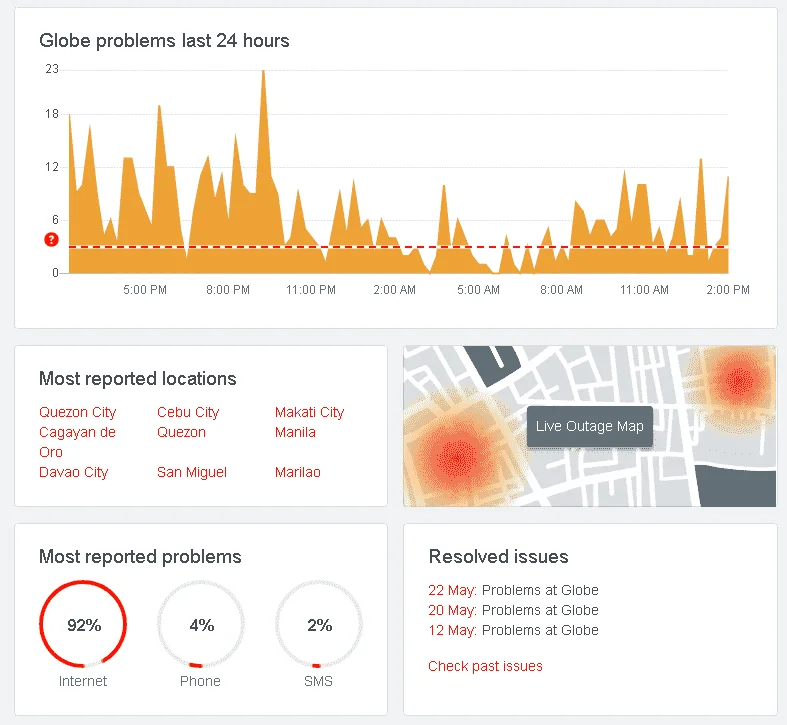Click the Phone label under 4% gauge
Screen dimensions: 787x725
coord(200,681)
